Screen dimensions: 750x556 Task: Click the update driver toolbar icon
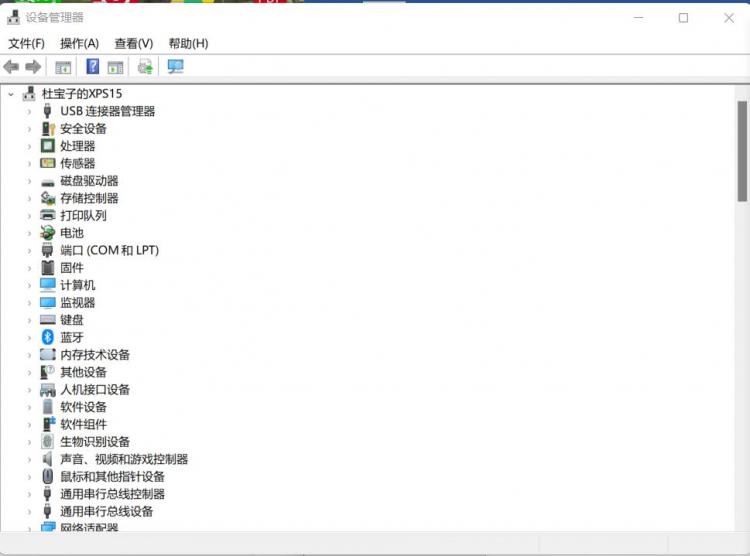click(145, 67)
